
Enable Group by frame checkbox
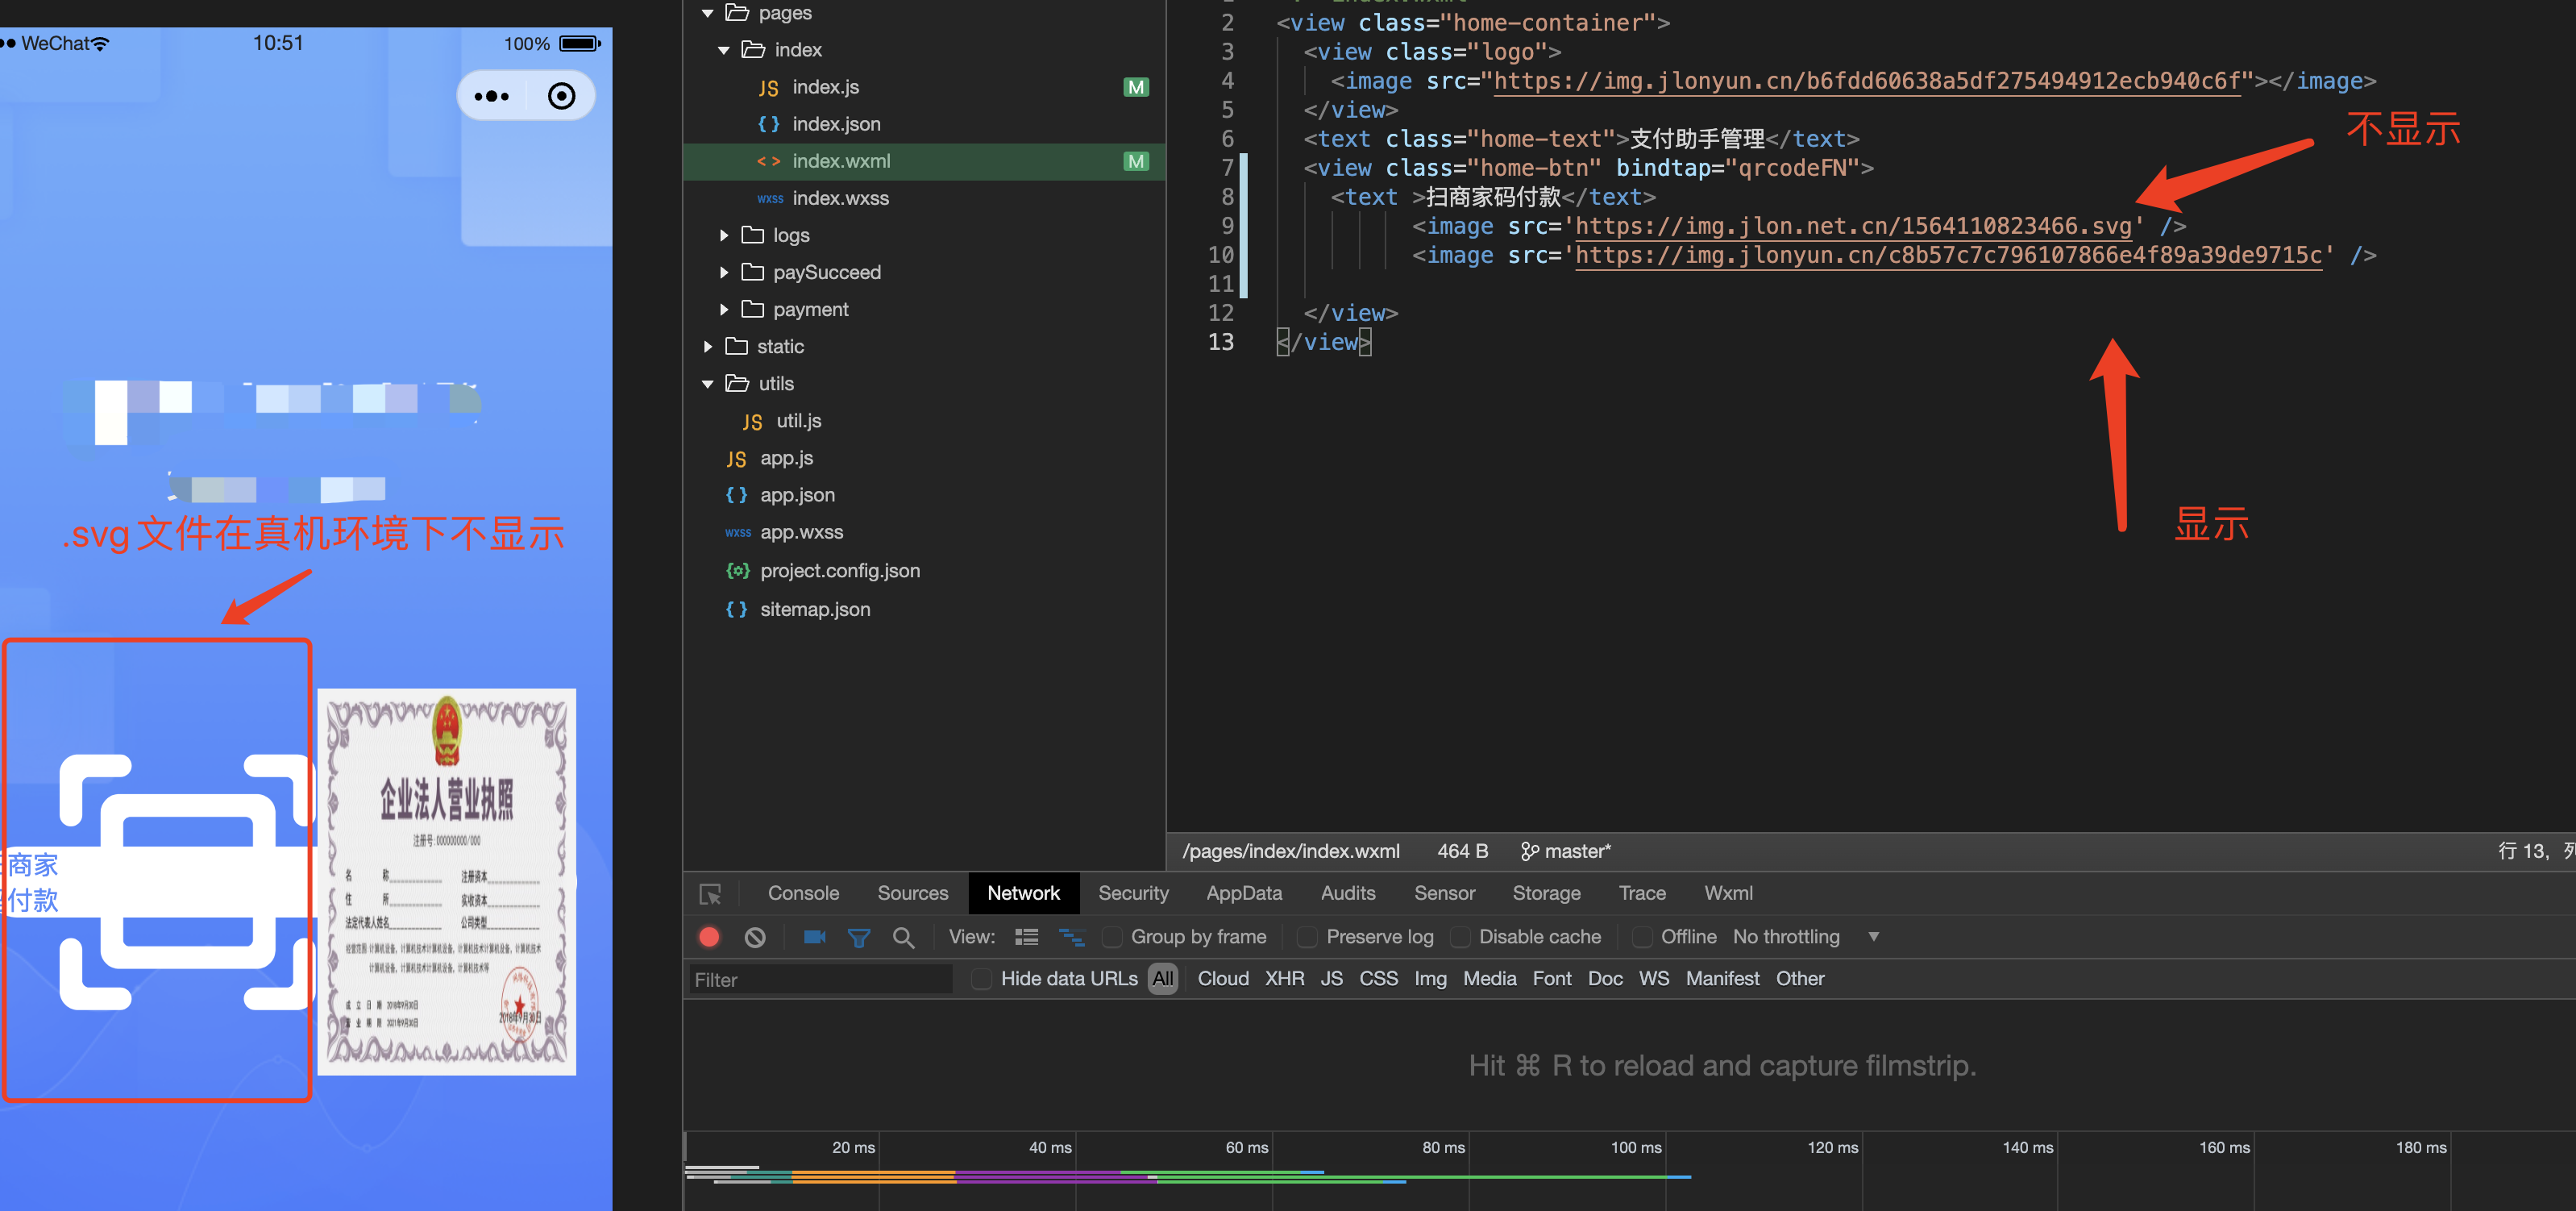(1112, 937)
